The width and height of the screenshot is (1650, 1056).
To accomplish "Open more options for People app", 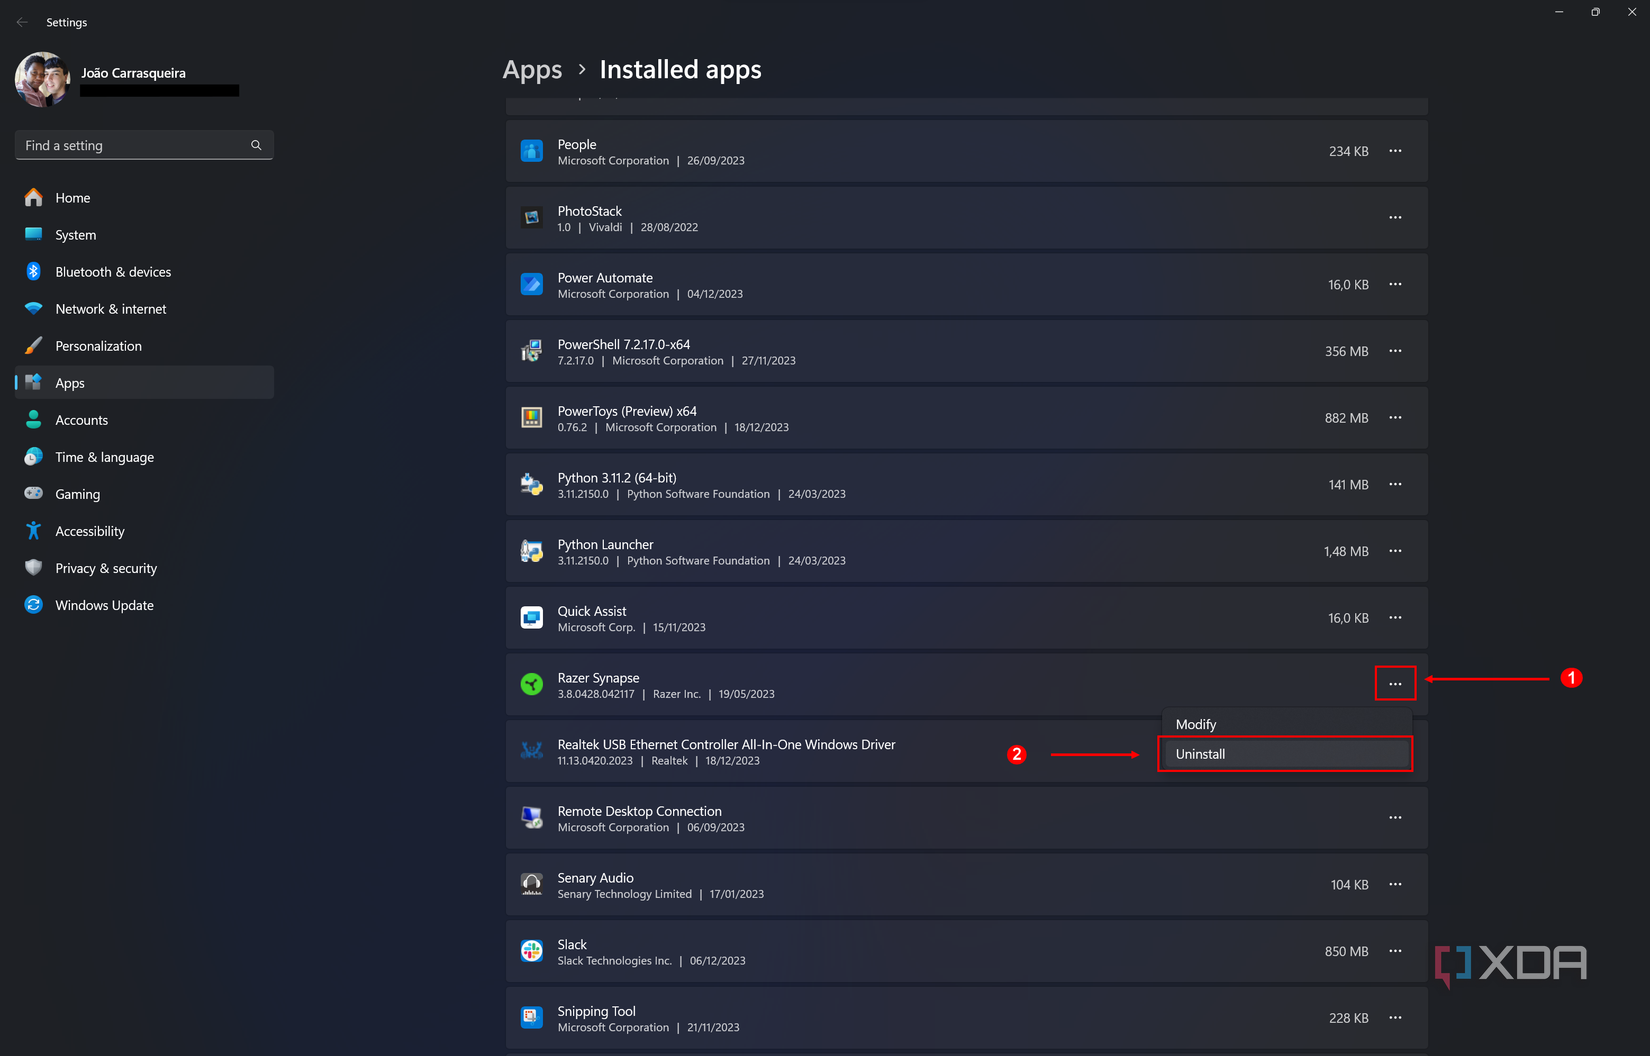I will point(1395,151).
